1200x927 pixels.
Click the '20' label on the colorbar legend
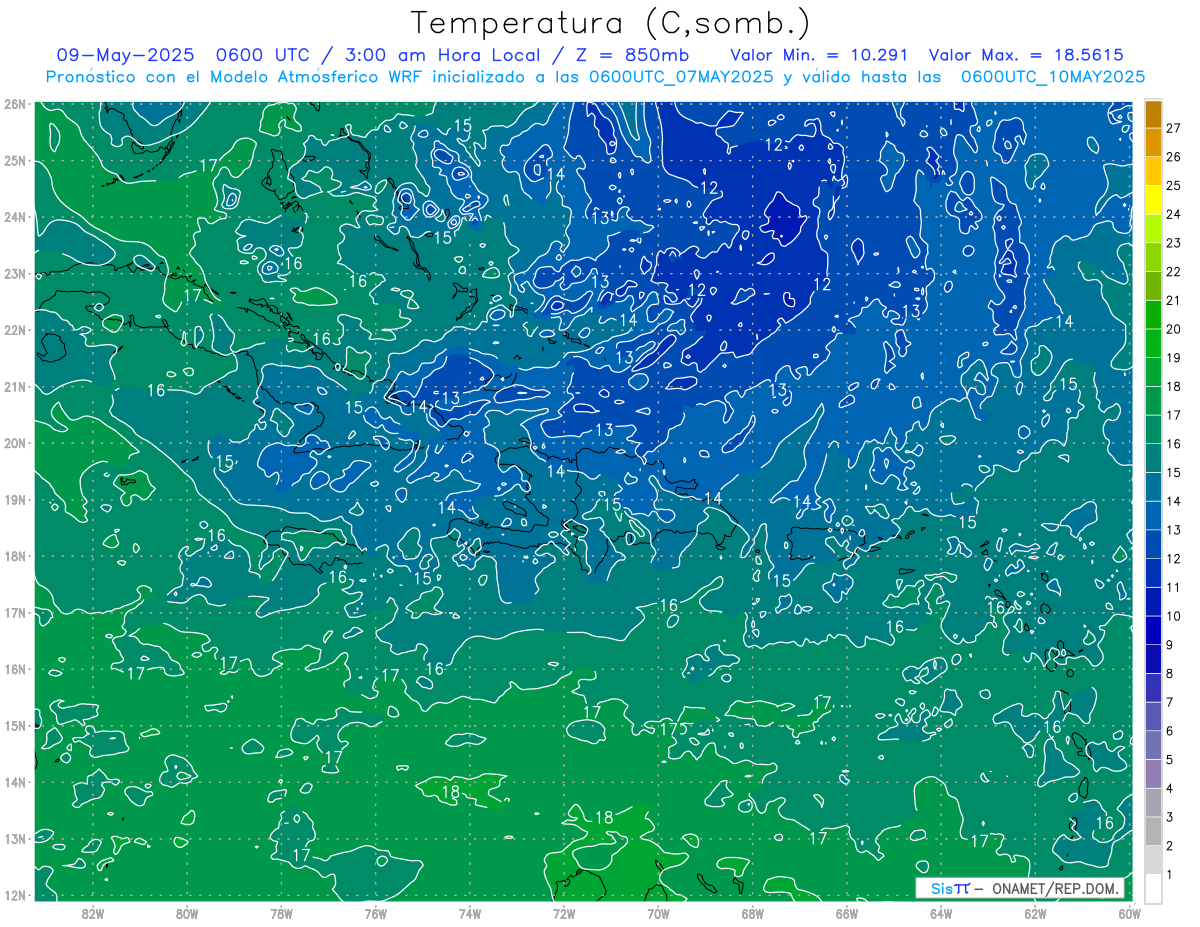[1174, 329]
